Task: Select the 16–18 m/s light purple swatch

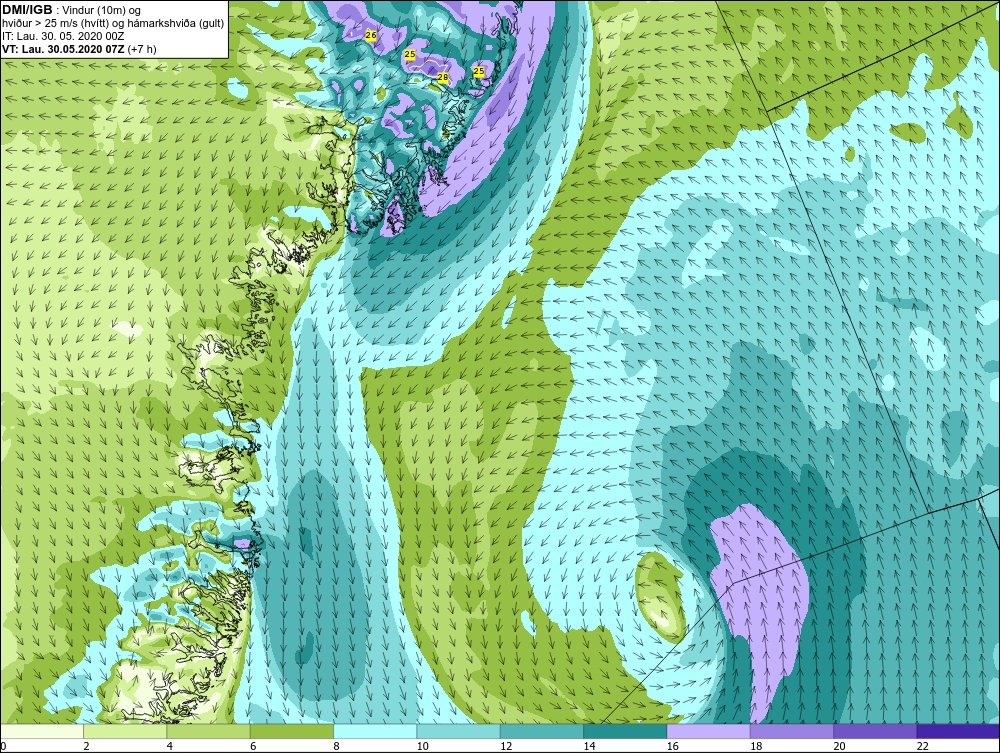Action: (x=709, y=731)
